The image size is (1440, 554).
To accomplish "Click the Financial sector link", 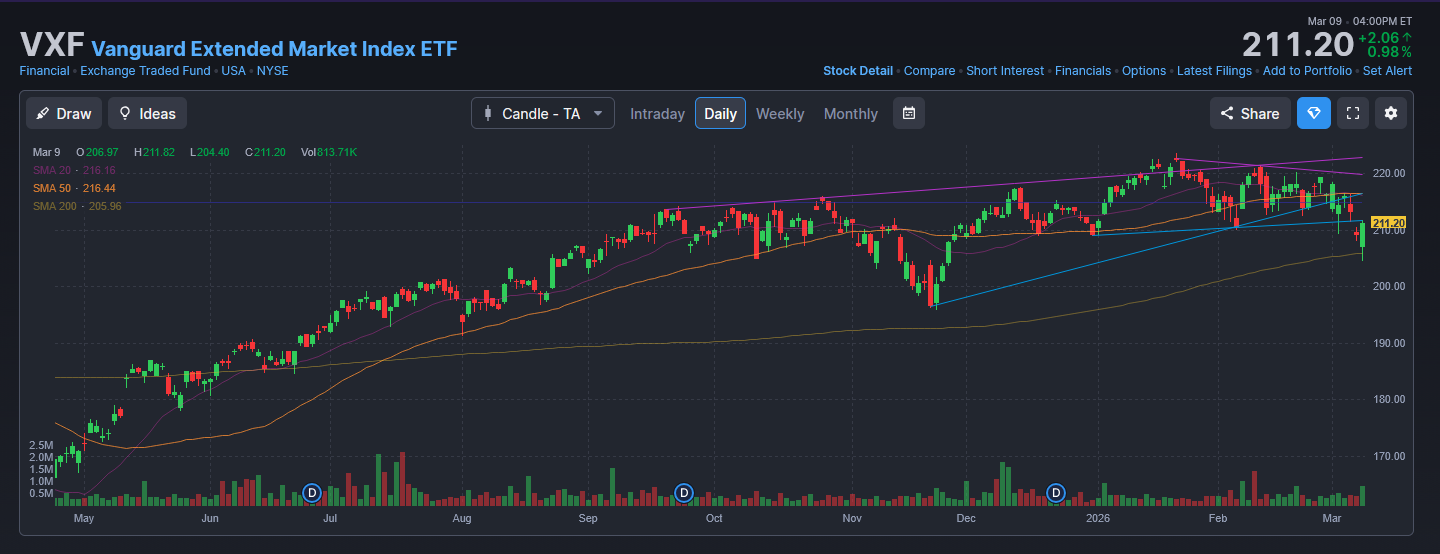I will click(44, 71).
